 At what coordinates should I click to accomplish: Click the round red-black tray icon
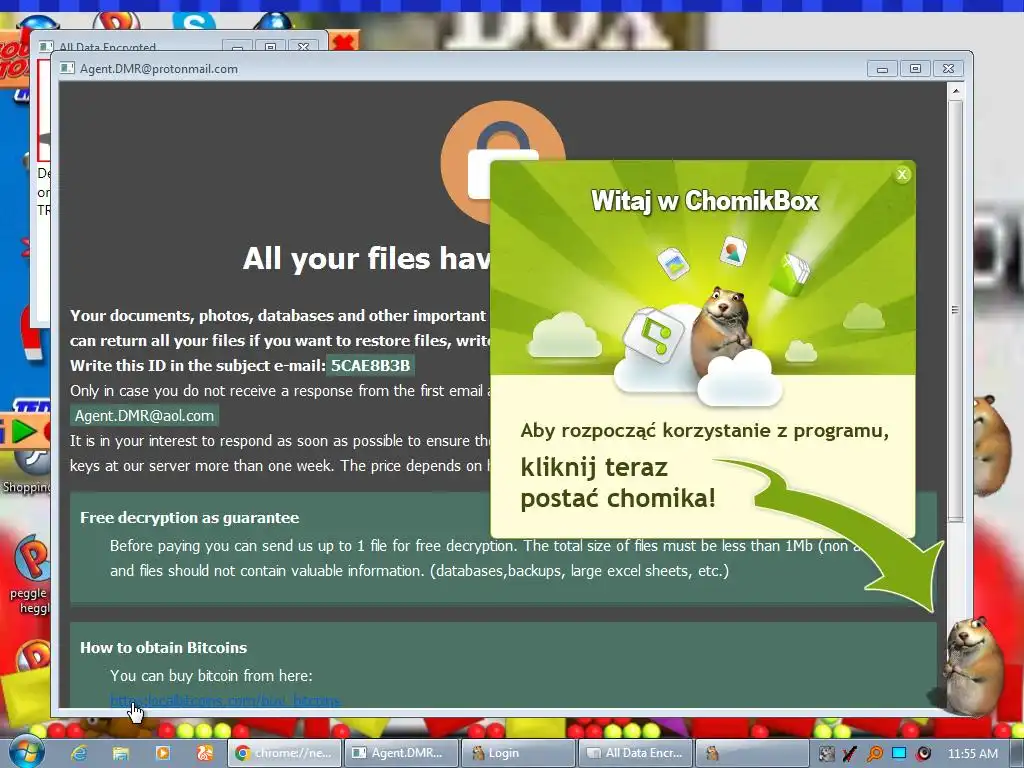(923, 754)
